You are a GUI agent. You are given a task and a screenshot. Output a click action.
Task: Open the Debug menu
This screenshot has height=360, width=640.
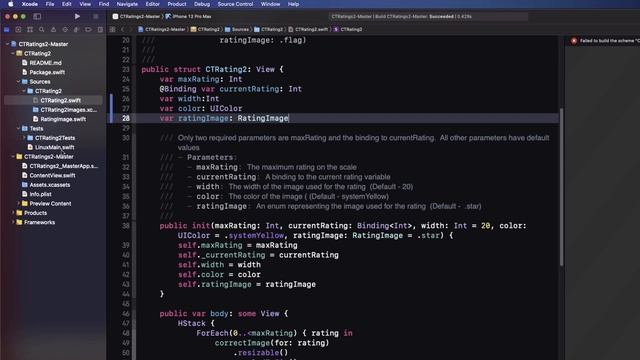click(202, 4)
